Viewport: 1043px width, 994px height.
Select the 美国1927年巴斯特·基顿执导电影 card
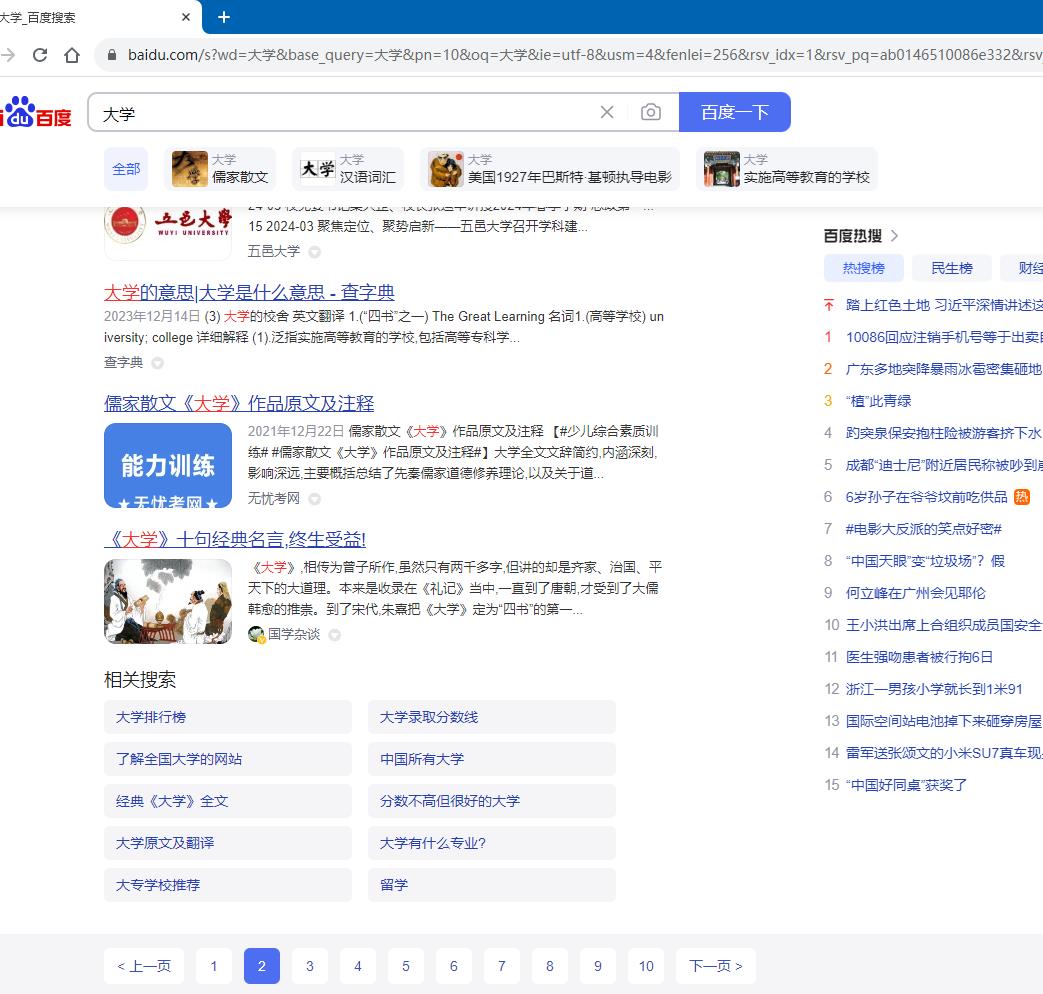tap(550, 169)
